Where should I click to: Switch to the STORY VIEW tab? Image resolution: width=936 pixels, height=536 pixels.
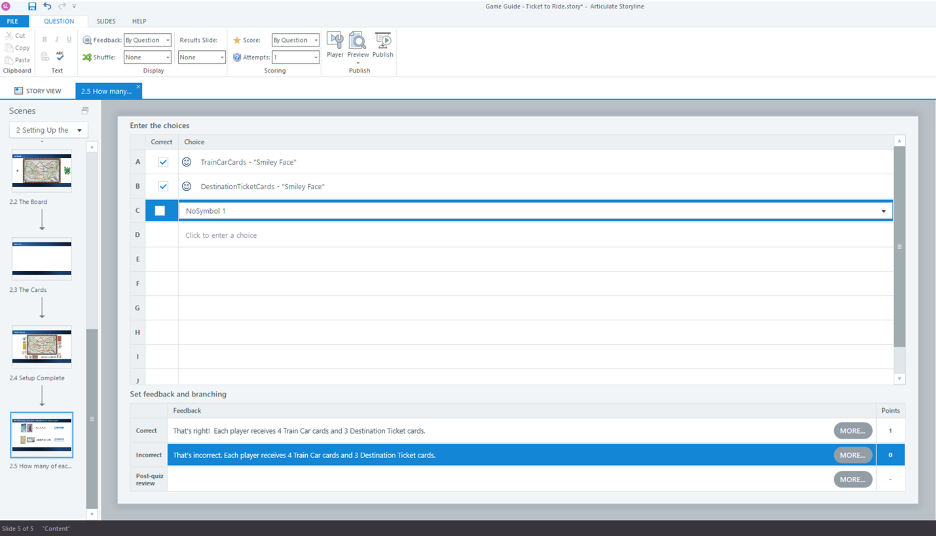pyautogui.click(x=38, y=91)
